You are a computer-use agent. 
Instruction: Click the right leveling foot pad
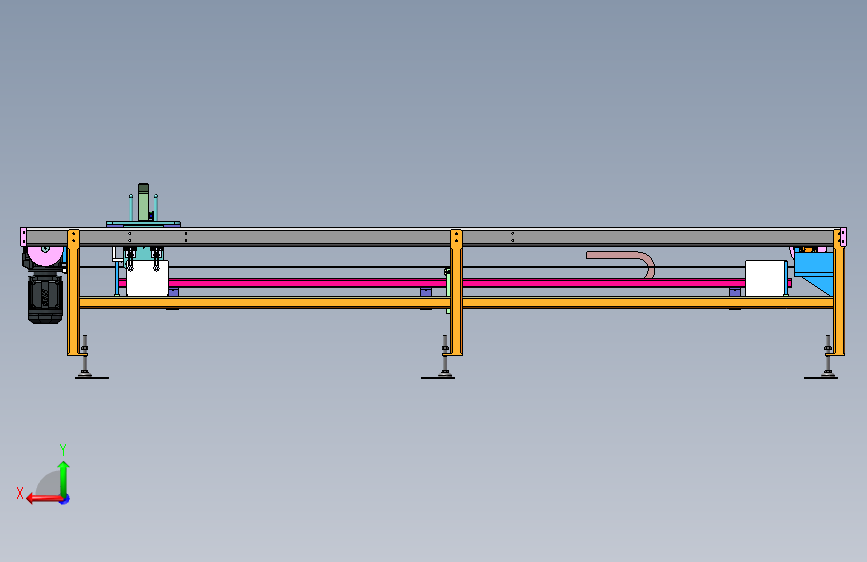coord(821,378)
